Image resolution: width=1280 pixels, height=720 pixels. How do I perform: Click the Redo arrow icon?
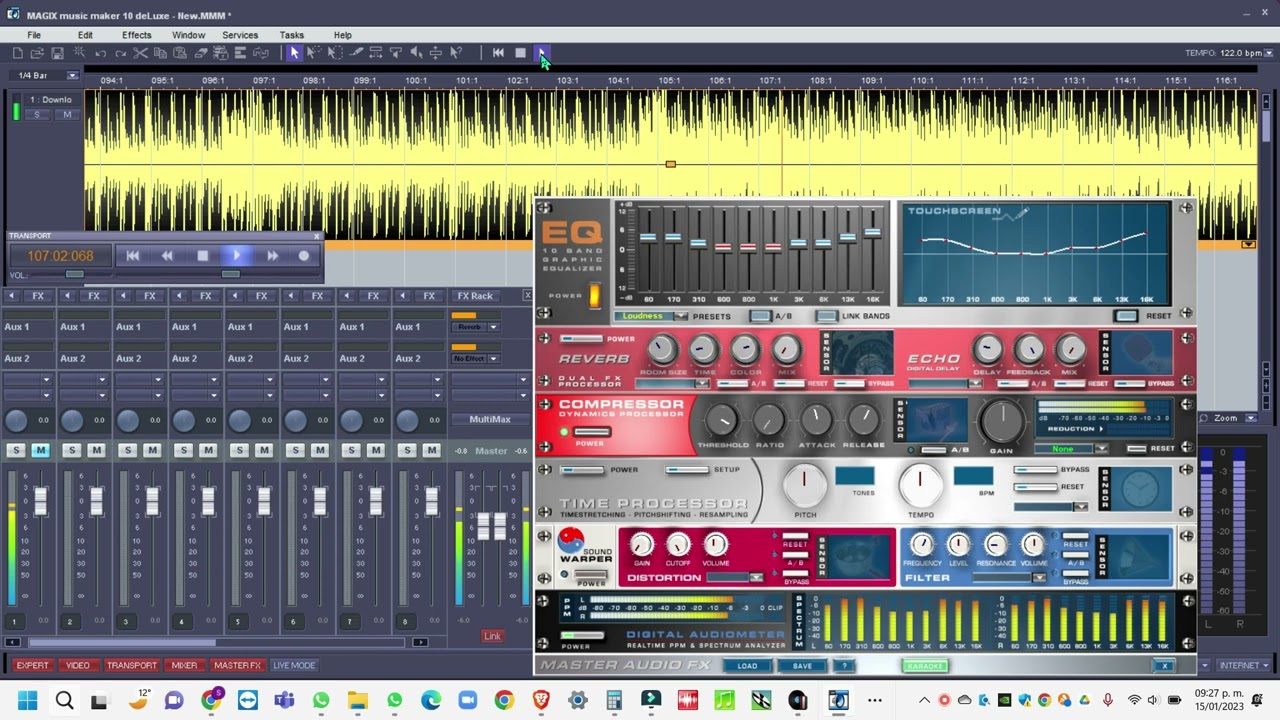pos(120,53)
